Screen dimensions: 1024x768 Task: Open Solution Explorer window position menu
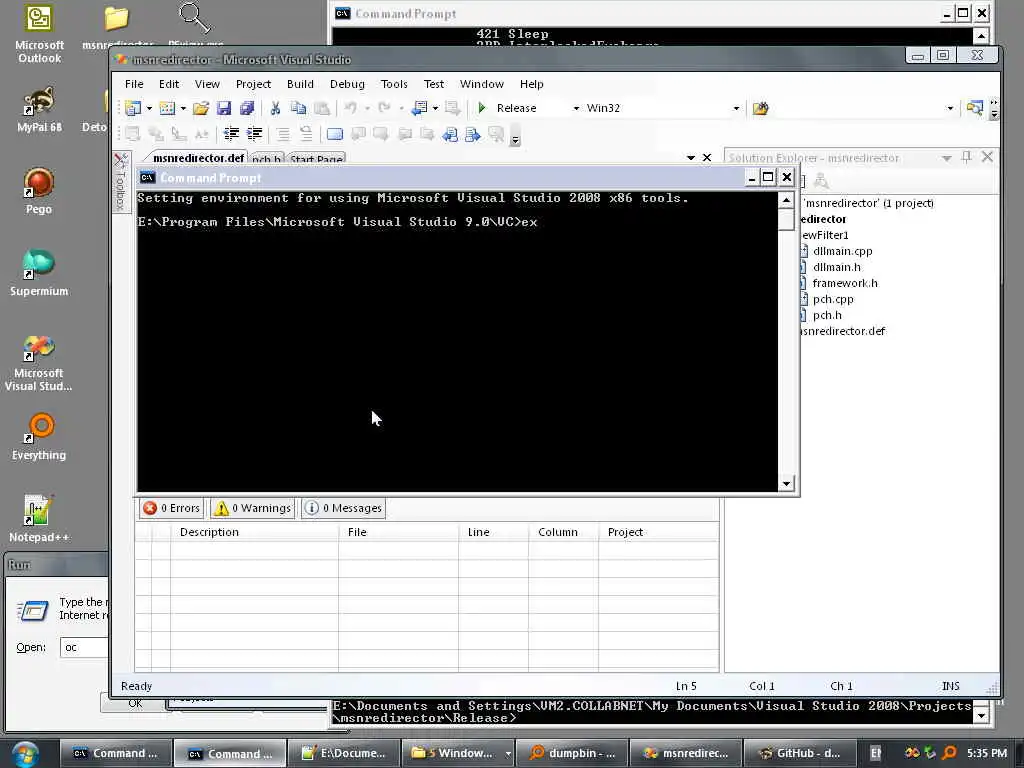pos(947,158)
